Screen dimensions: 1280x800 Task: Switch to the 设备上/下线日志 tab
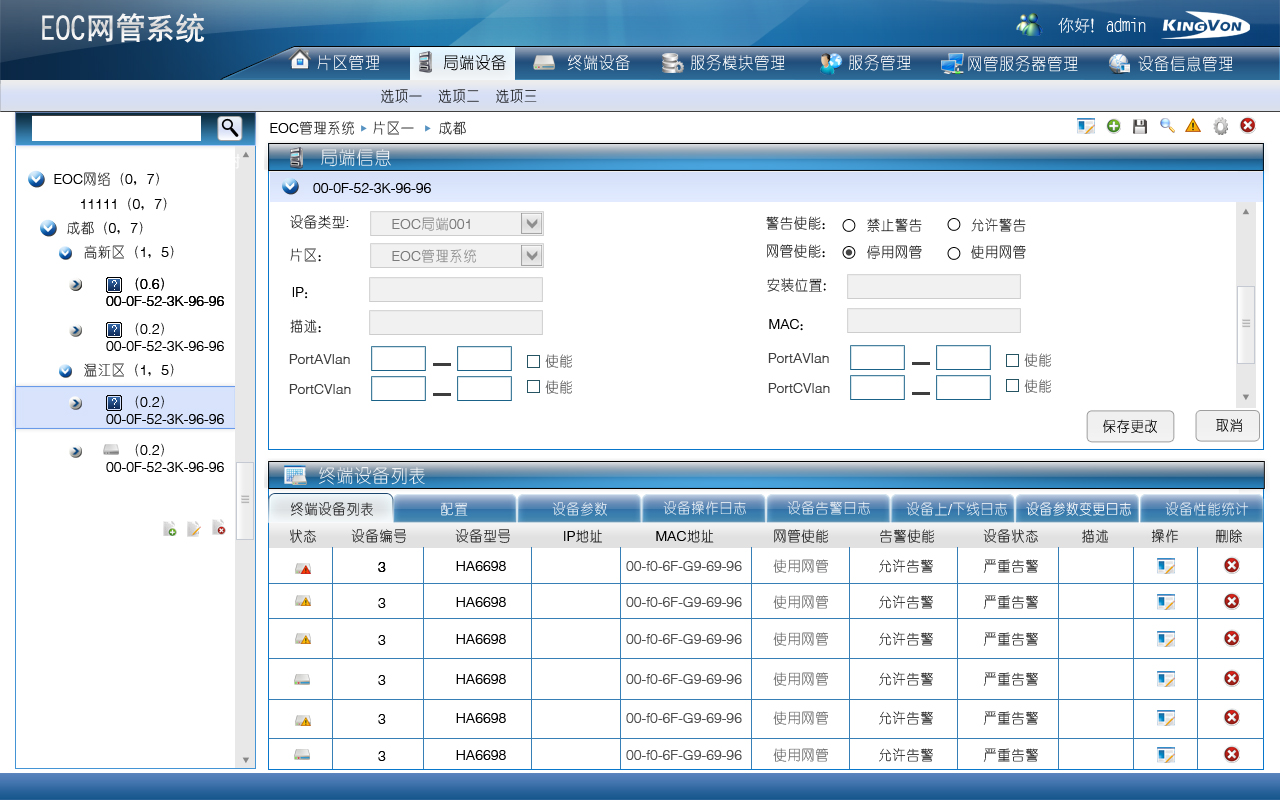[x=953, y=509]
